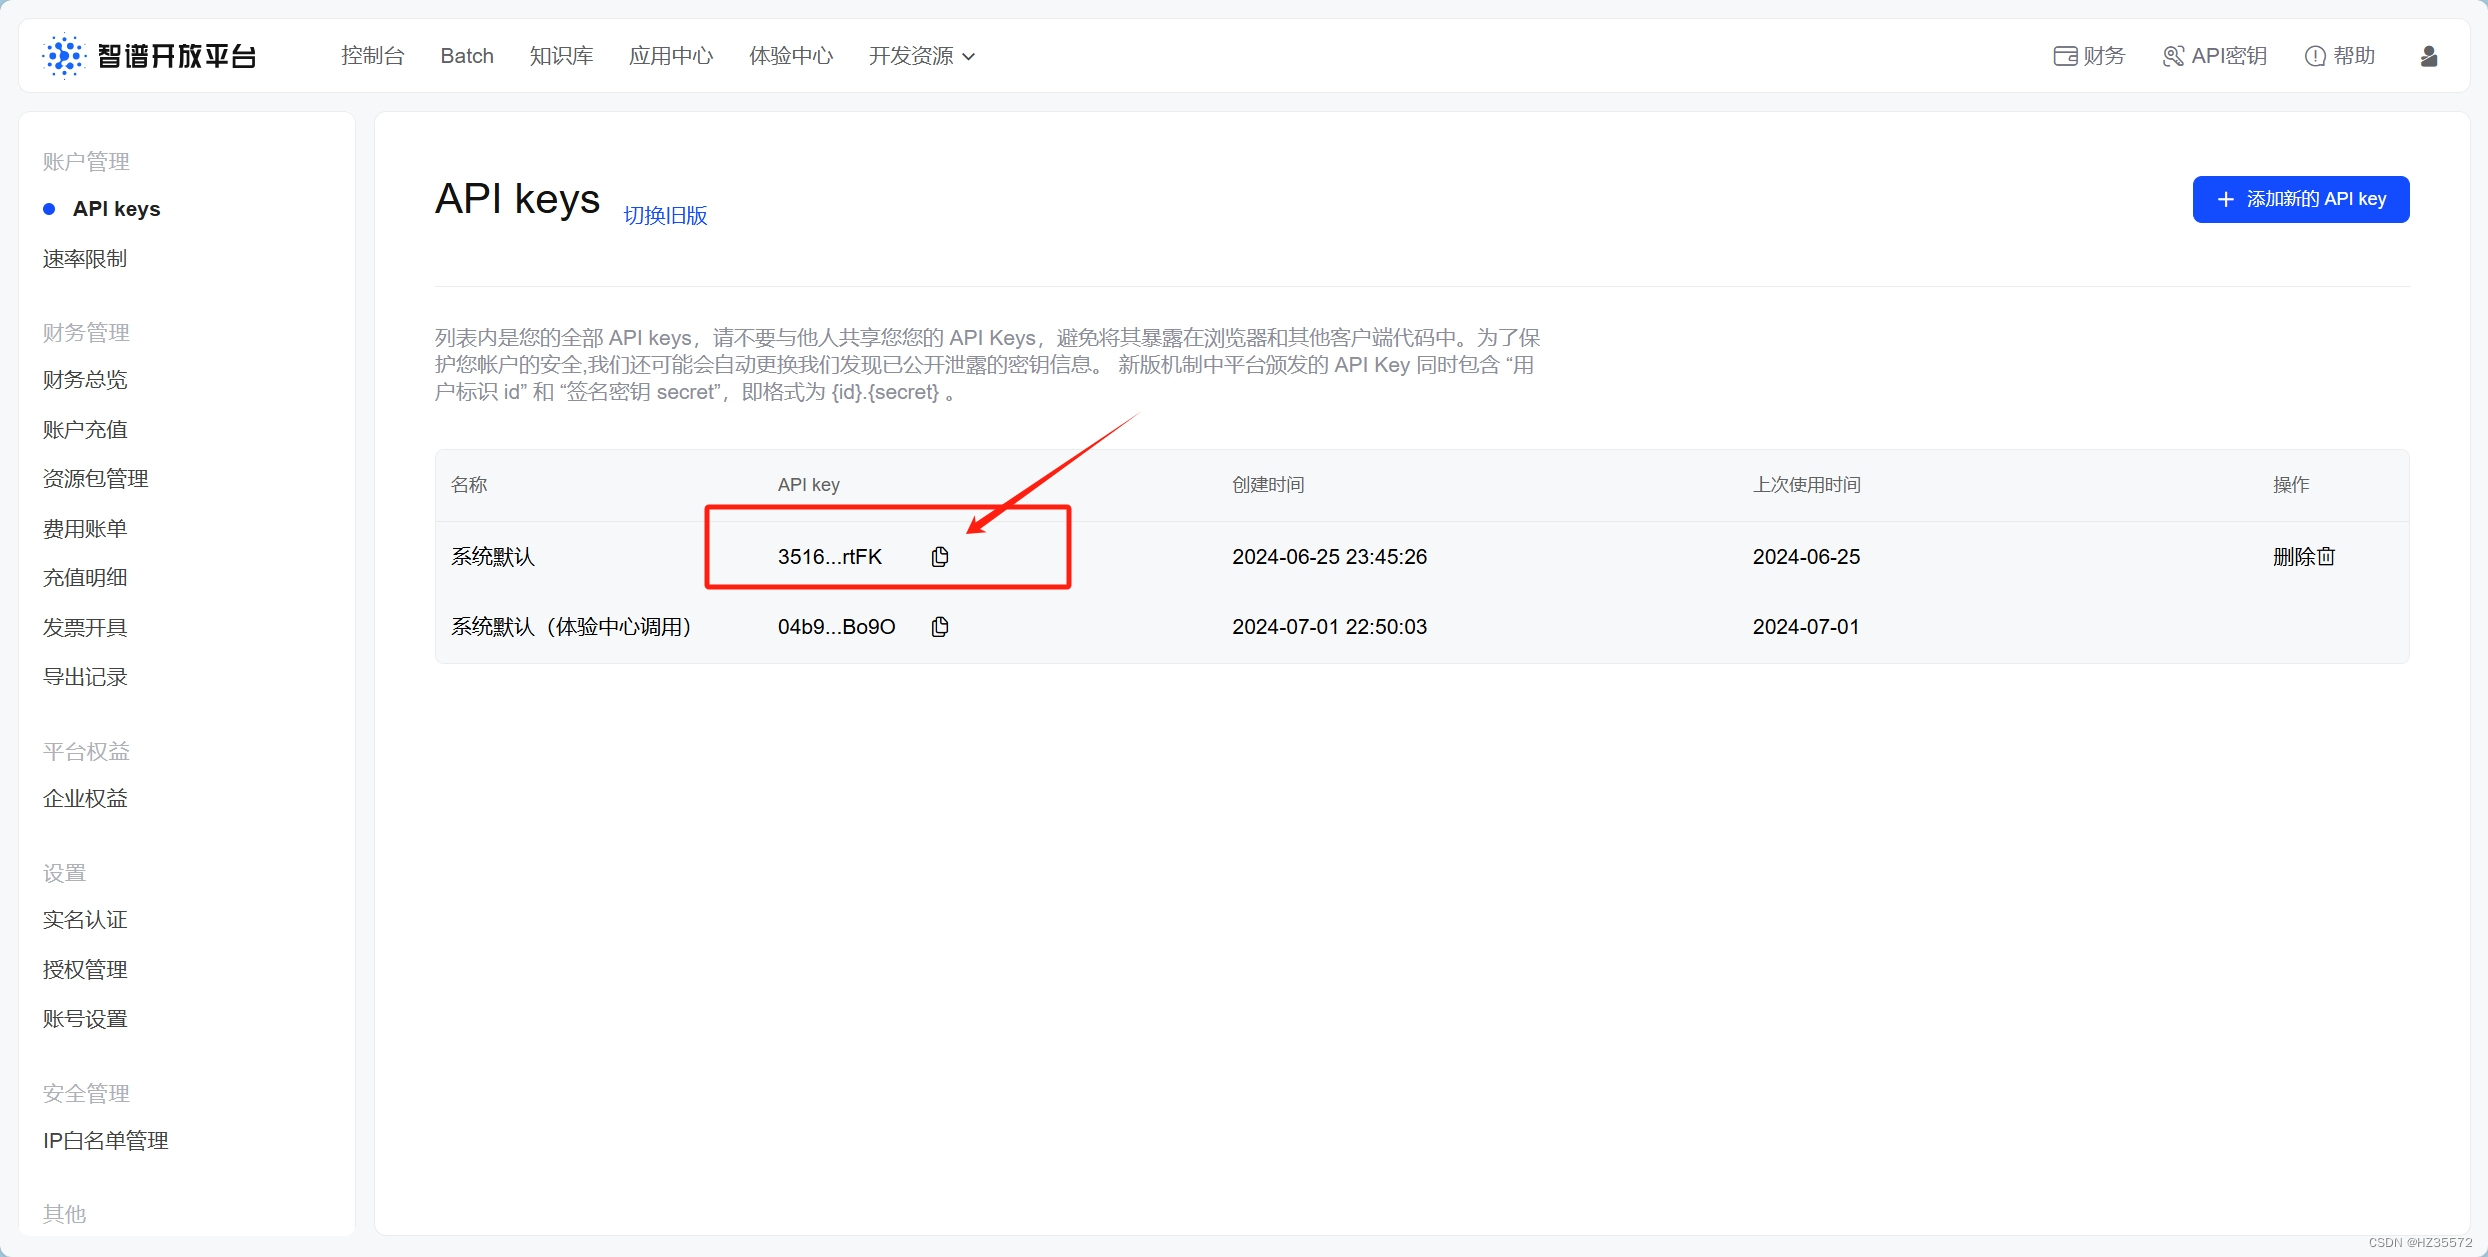Screen dimensions: 2488x1257
Task: Click the API key column header
Action: [x=809, y=485]
